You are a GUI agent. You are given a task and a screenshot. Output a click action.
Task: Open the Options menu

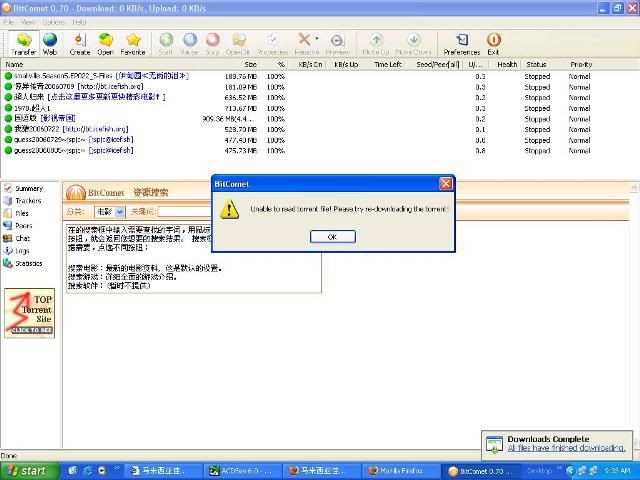53,21
